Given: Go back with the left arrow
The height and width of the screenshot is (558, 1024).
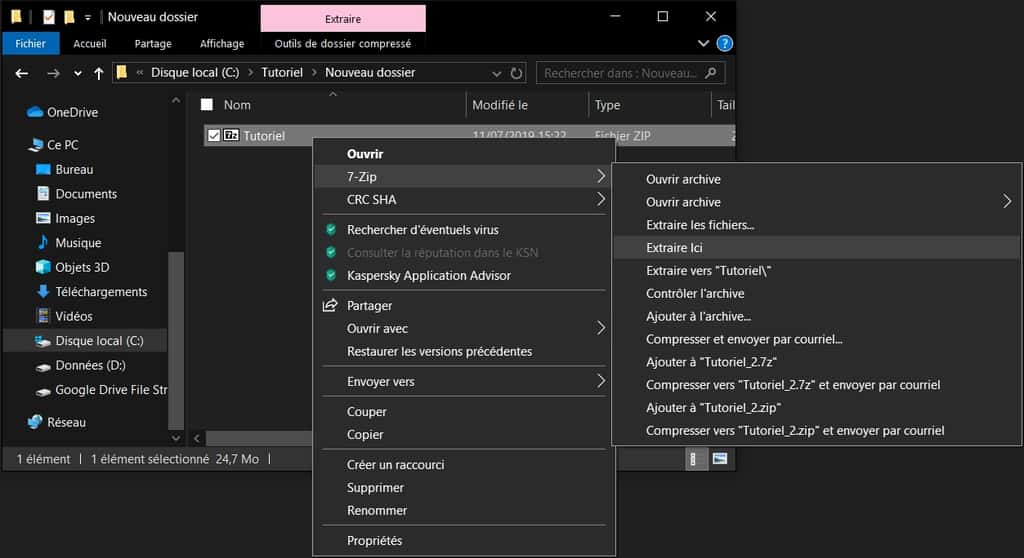Looking at the screenshot, I should click(22, 73).
